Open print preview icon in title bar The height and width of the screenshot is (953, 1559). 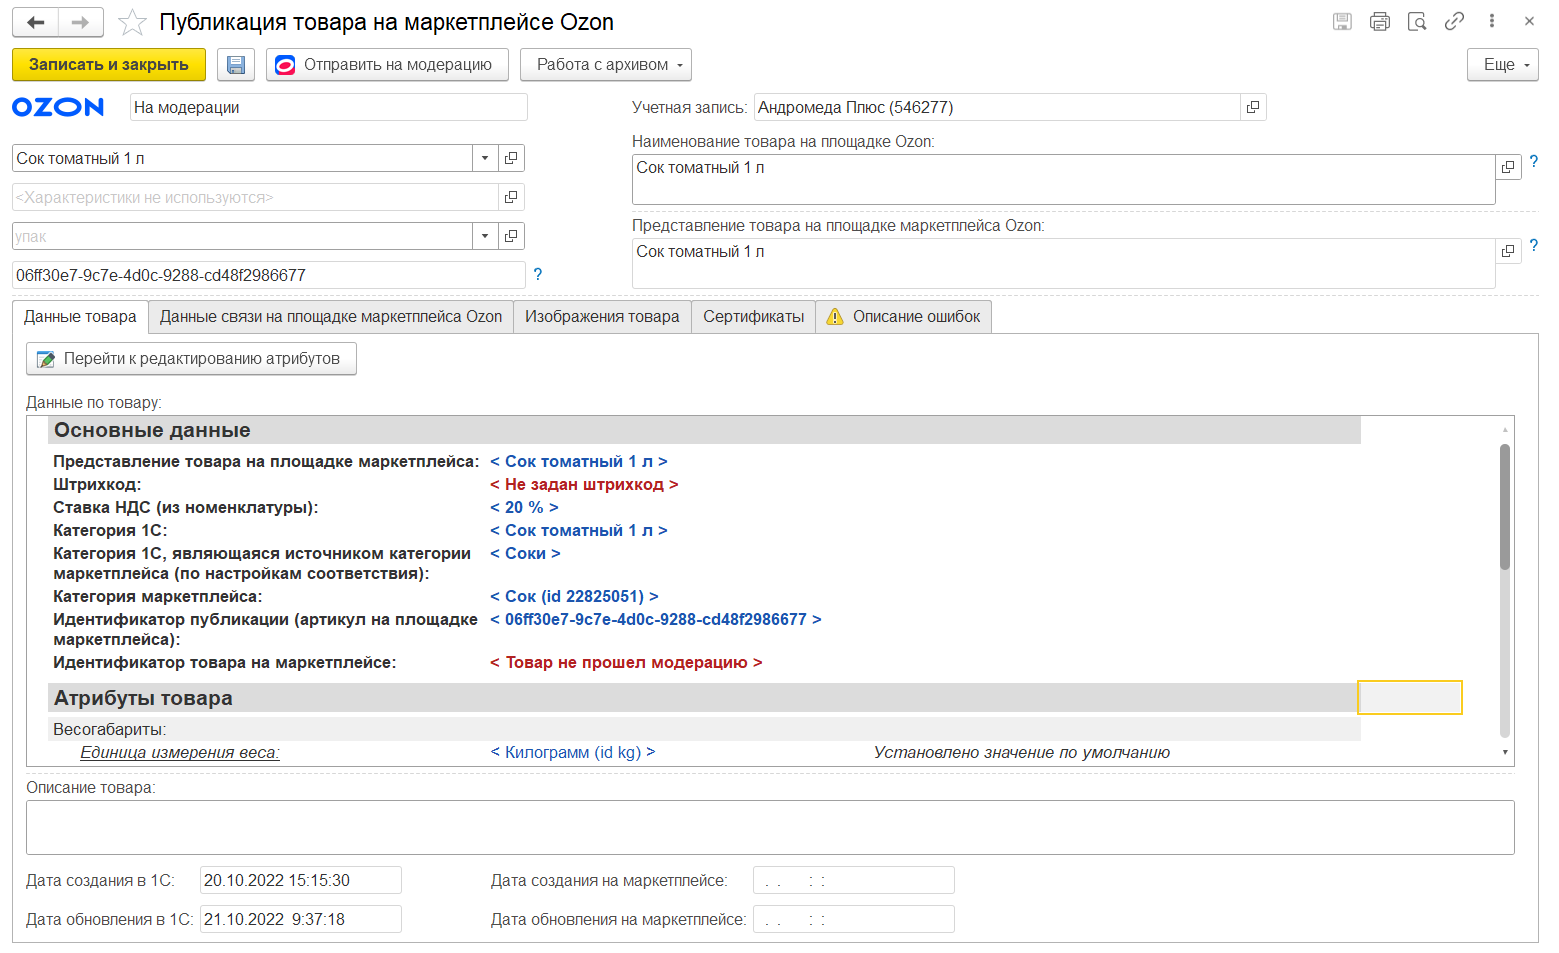(x=1417, y=21)
